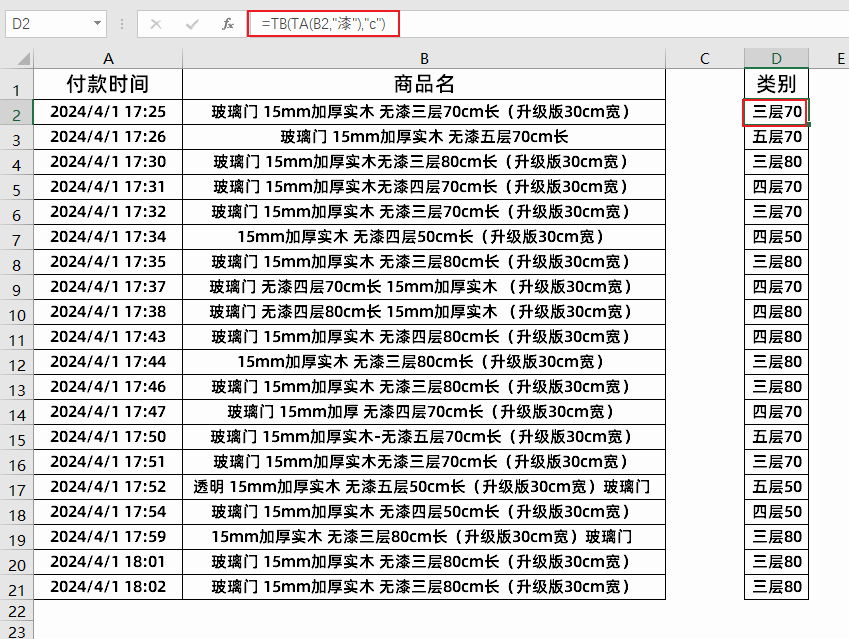Select cell D2 showing 三层70

[776, 112]
